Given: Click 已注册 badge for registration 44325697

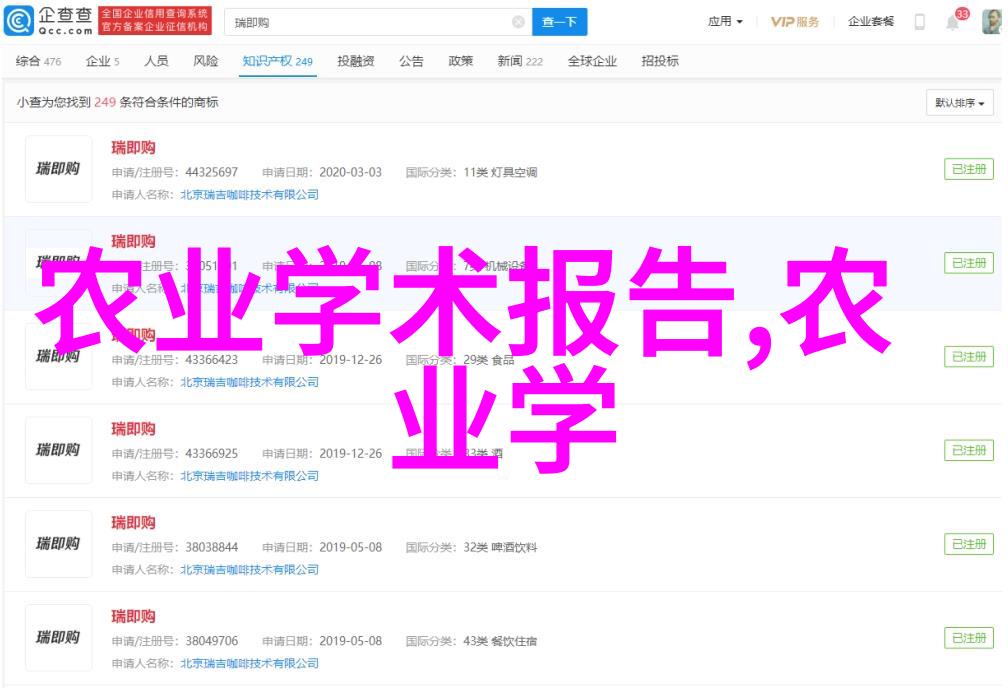Looking at the screenshot, I should 969,169.
